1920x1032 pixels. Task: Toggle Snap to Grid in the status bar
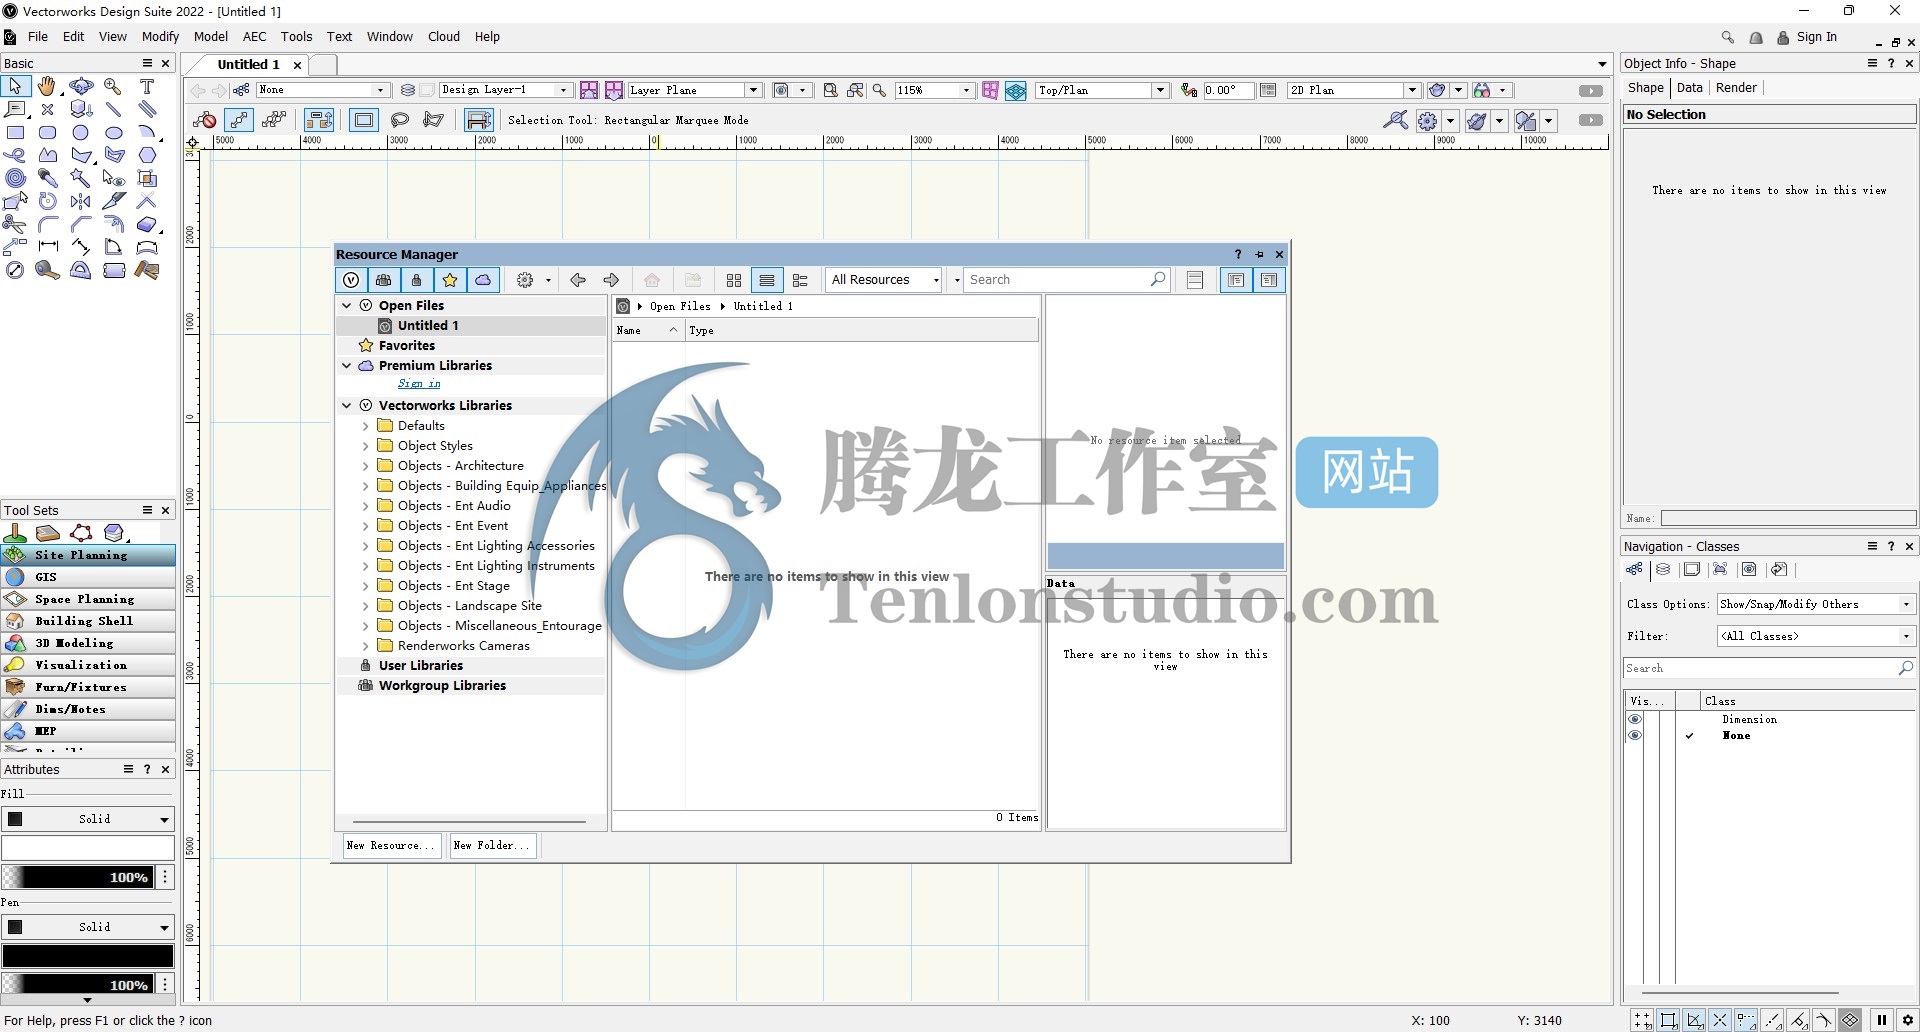coord(1643,1020)
